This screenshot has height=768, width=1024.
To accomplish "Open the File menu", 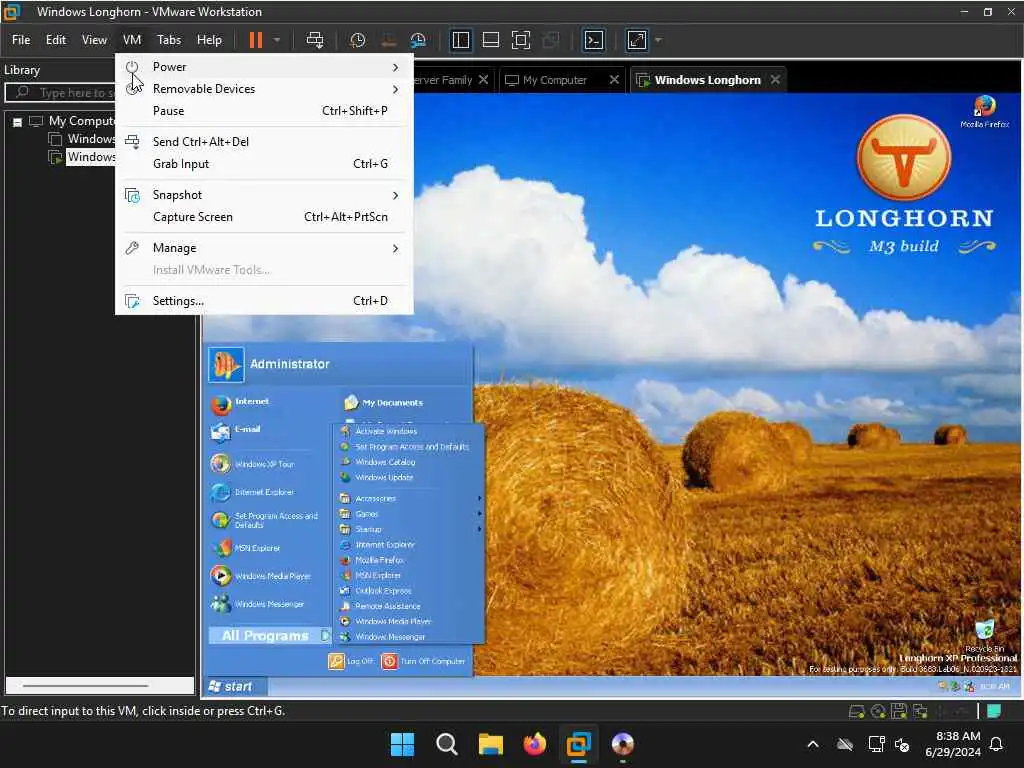I will (x=21, y=40).
